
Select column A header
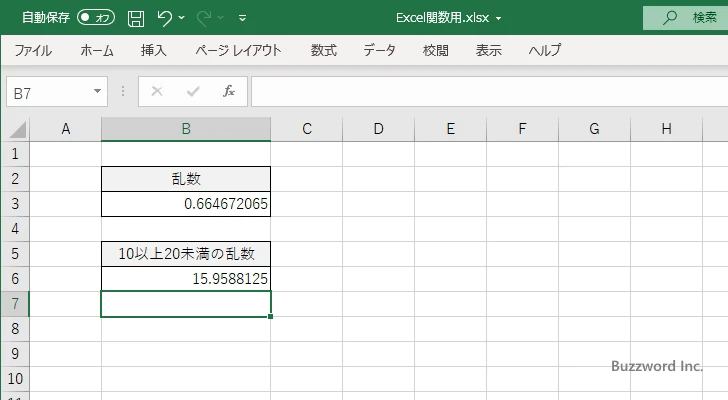tap(65, 129)
